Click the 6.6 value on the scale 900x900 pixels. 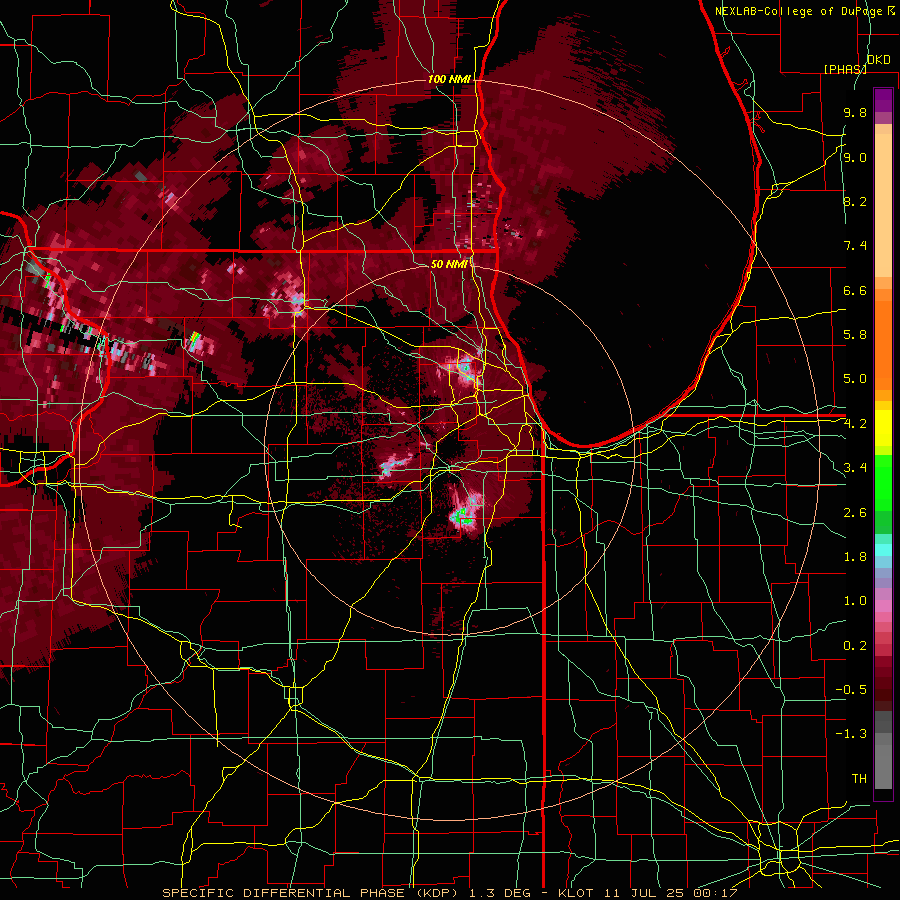(855, 290)
